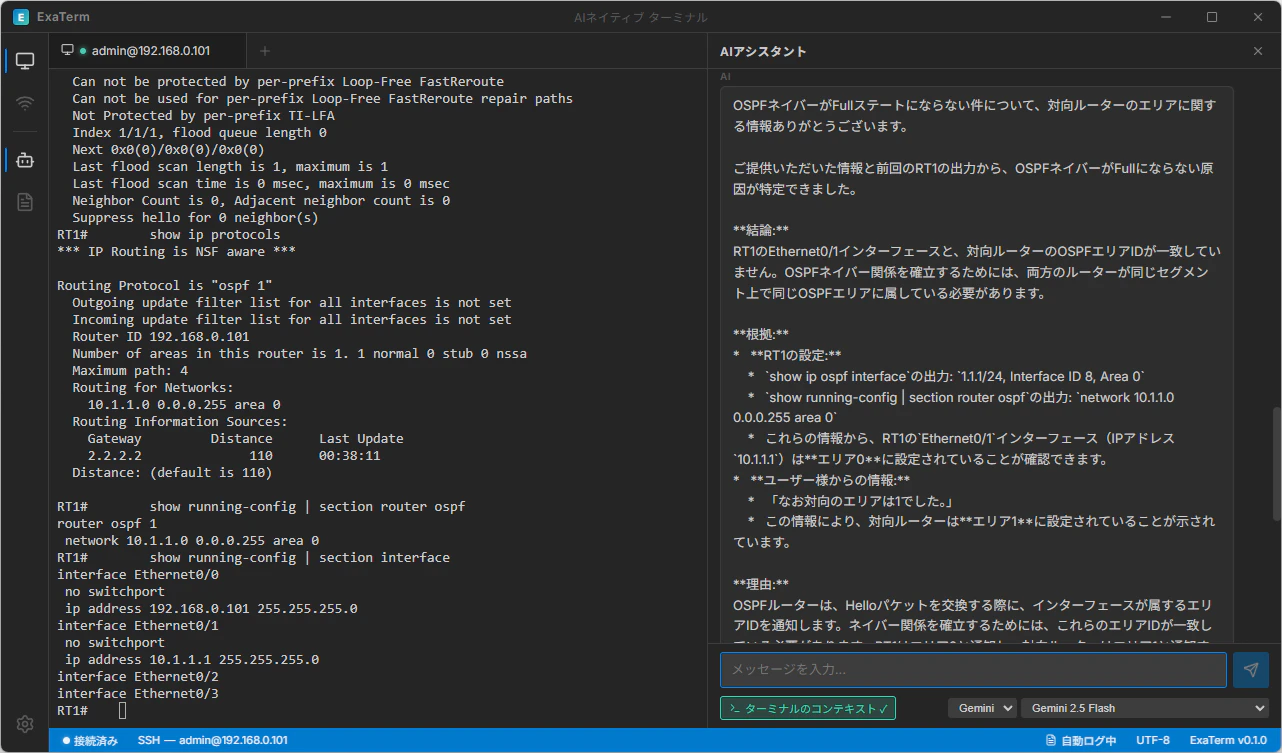
Task: Maximize the ExaTerm window
Action: 1212,17
